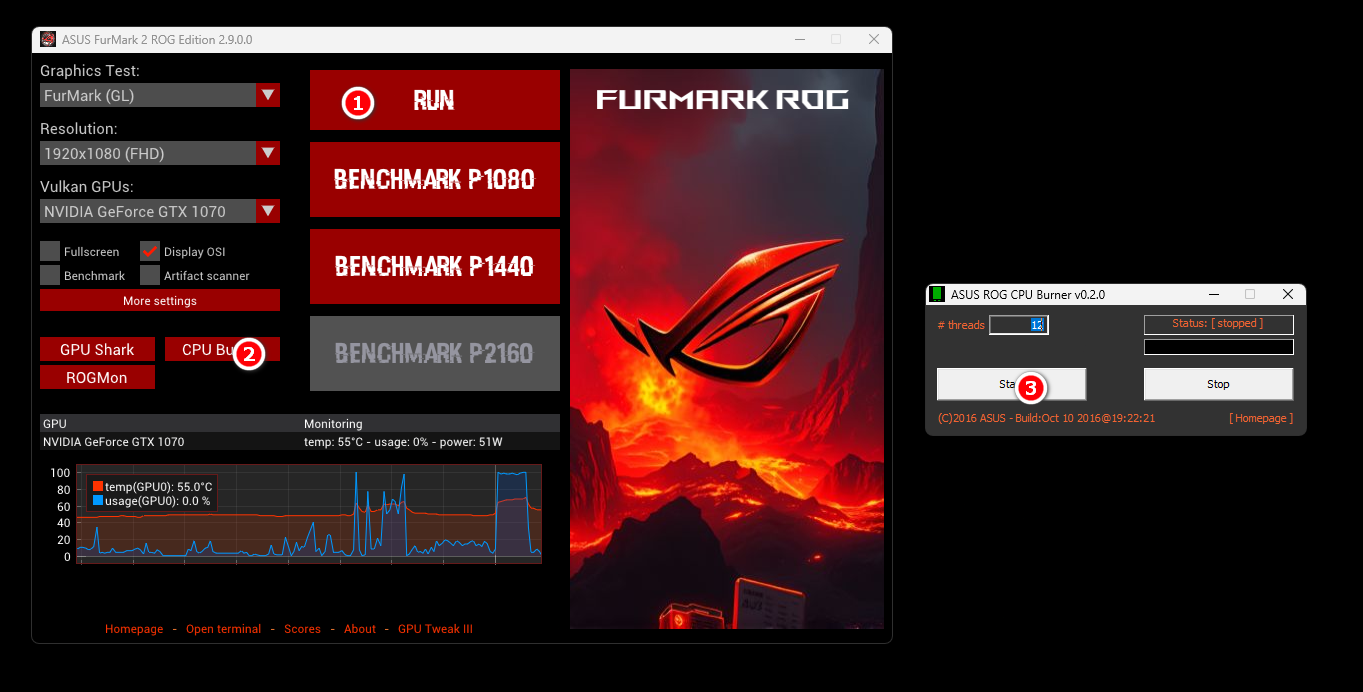Click the "(C)2016 ASUS - Build:Oct 10 2016" text

pyautogui.click(x=1046, y=418)
